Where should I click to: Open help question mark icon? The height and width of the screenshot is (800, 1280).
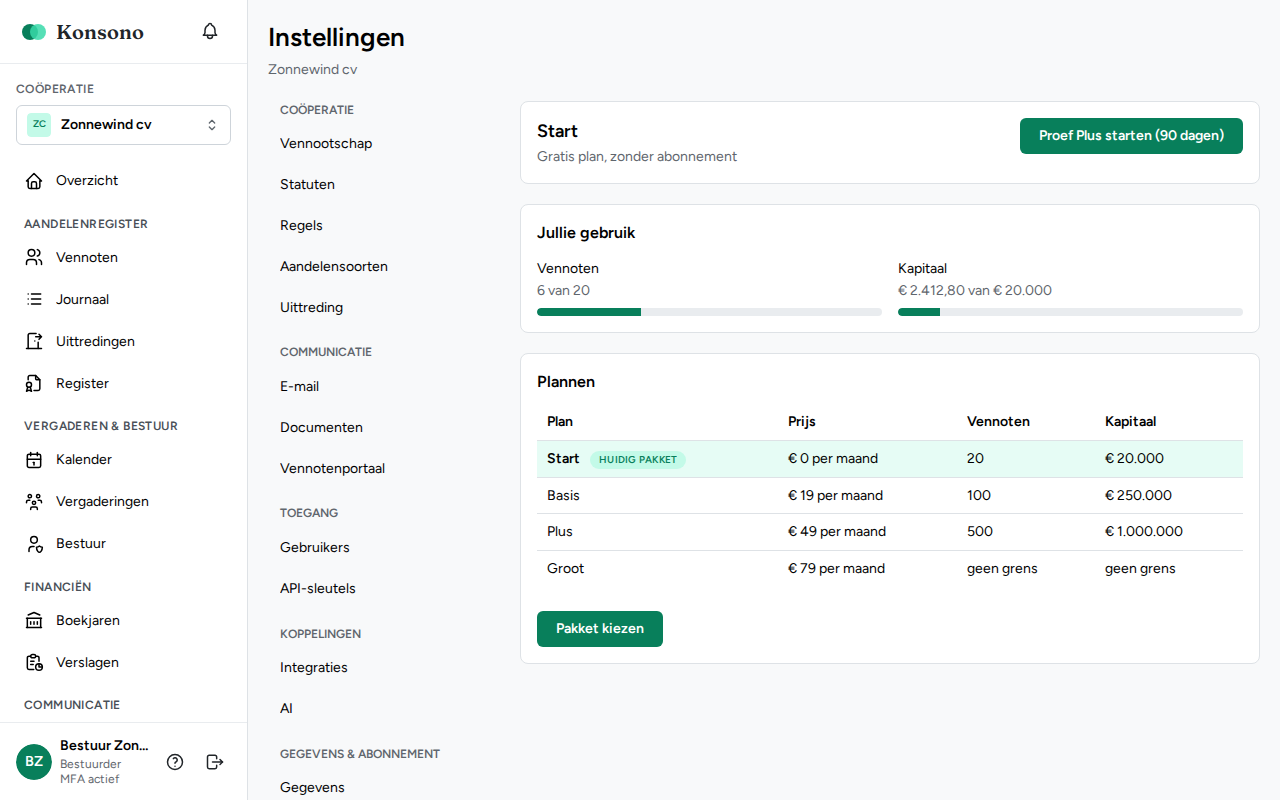[x=175, y=762]
